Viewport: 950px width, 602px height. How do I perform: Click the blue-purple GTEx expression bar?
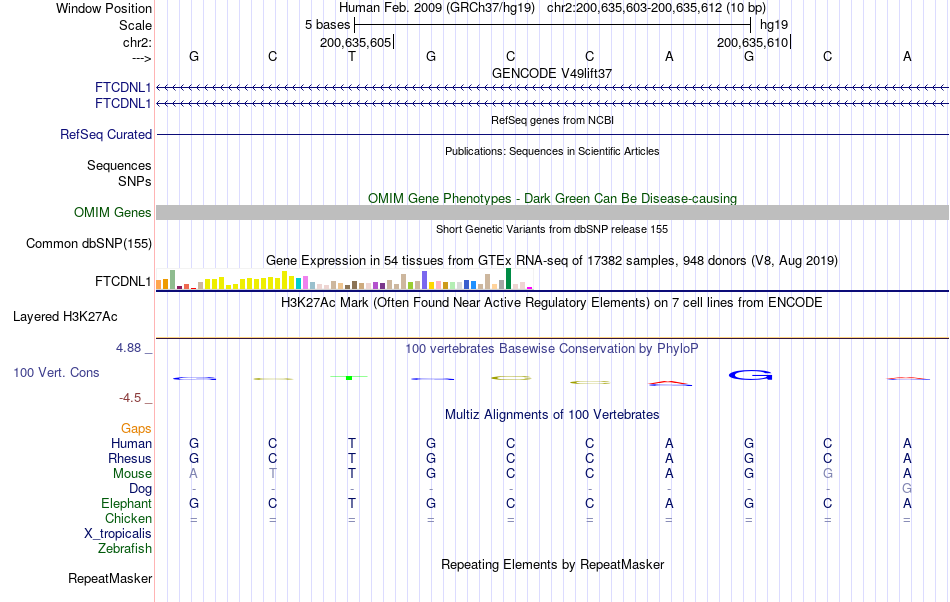click(425, 280)
